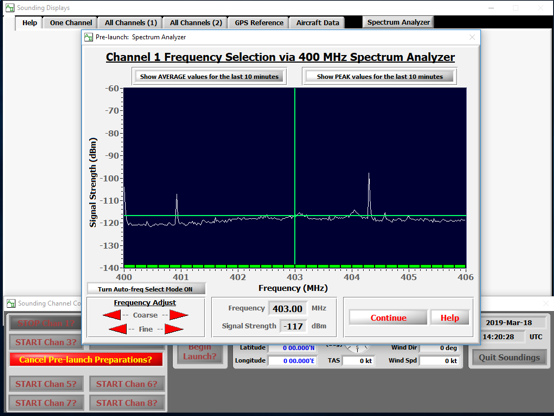Click the Sounding Displays window icon

coord(10,7)
